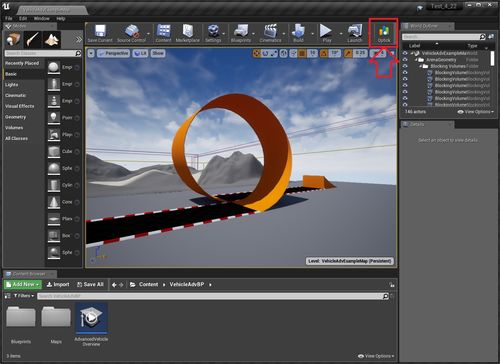Image resolution: width=500 pixels, height=364 pixels.
Task: Open the Window menu
Action: pos(42,18)
